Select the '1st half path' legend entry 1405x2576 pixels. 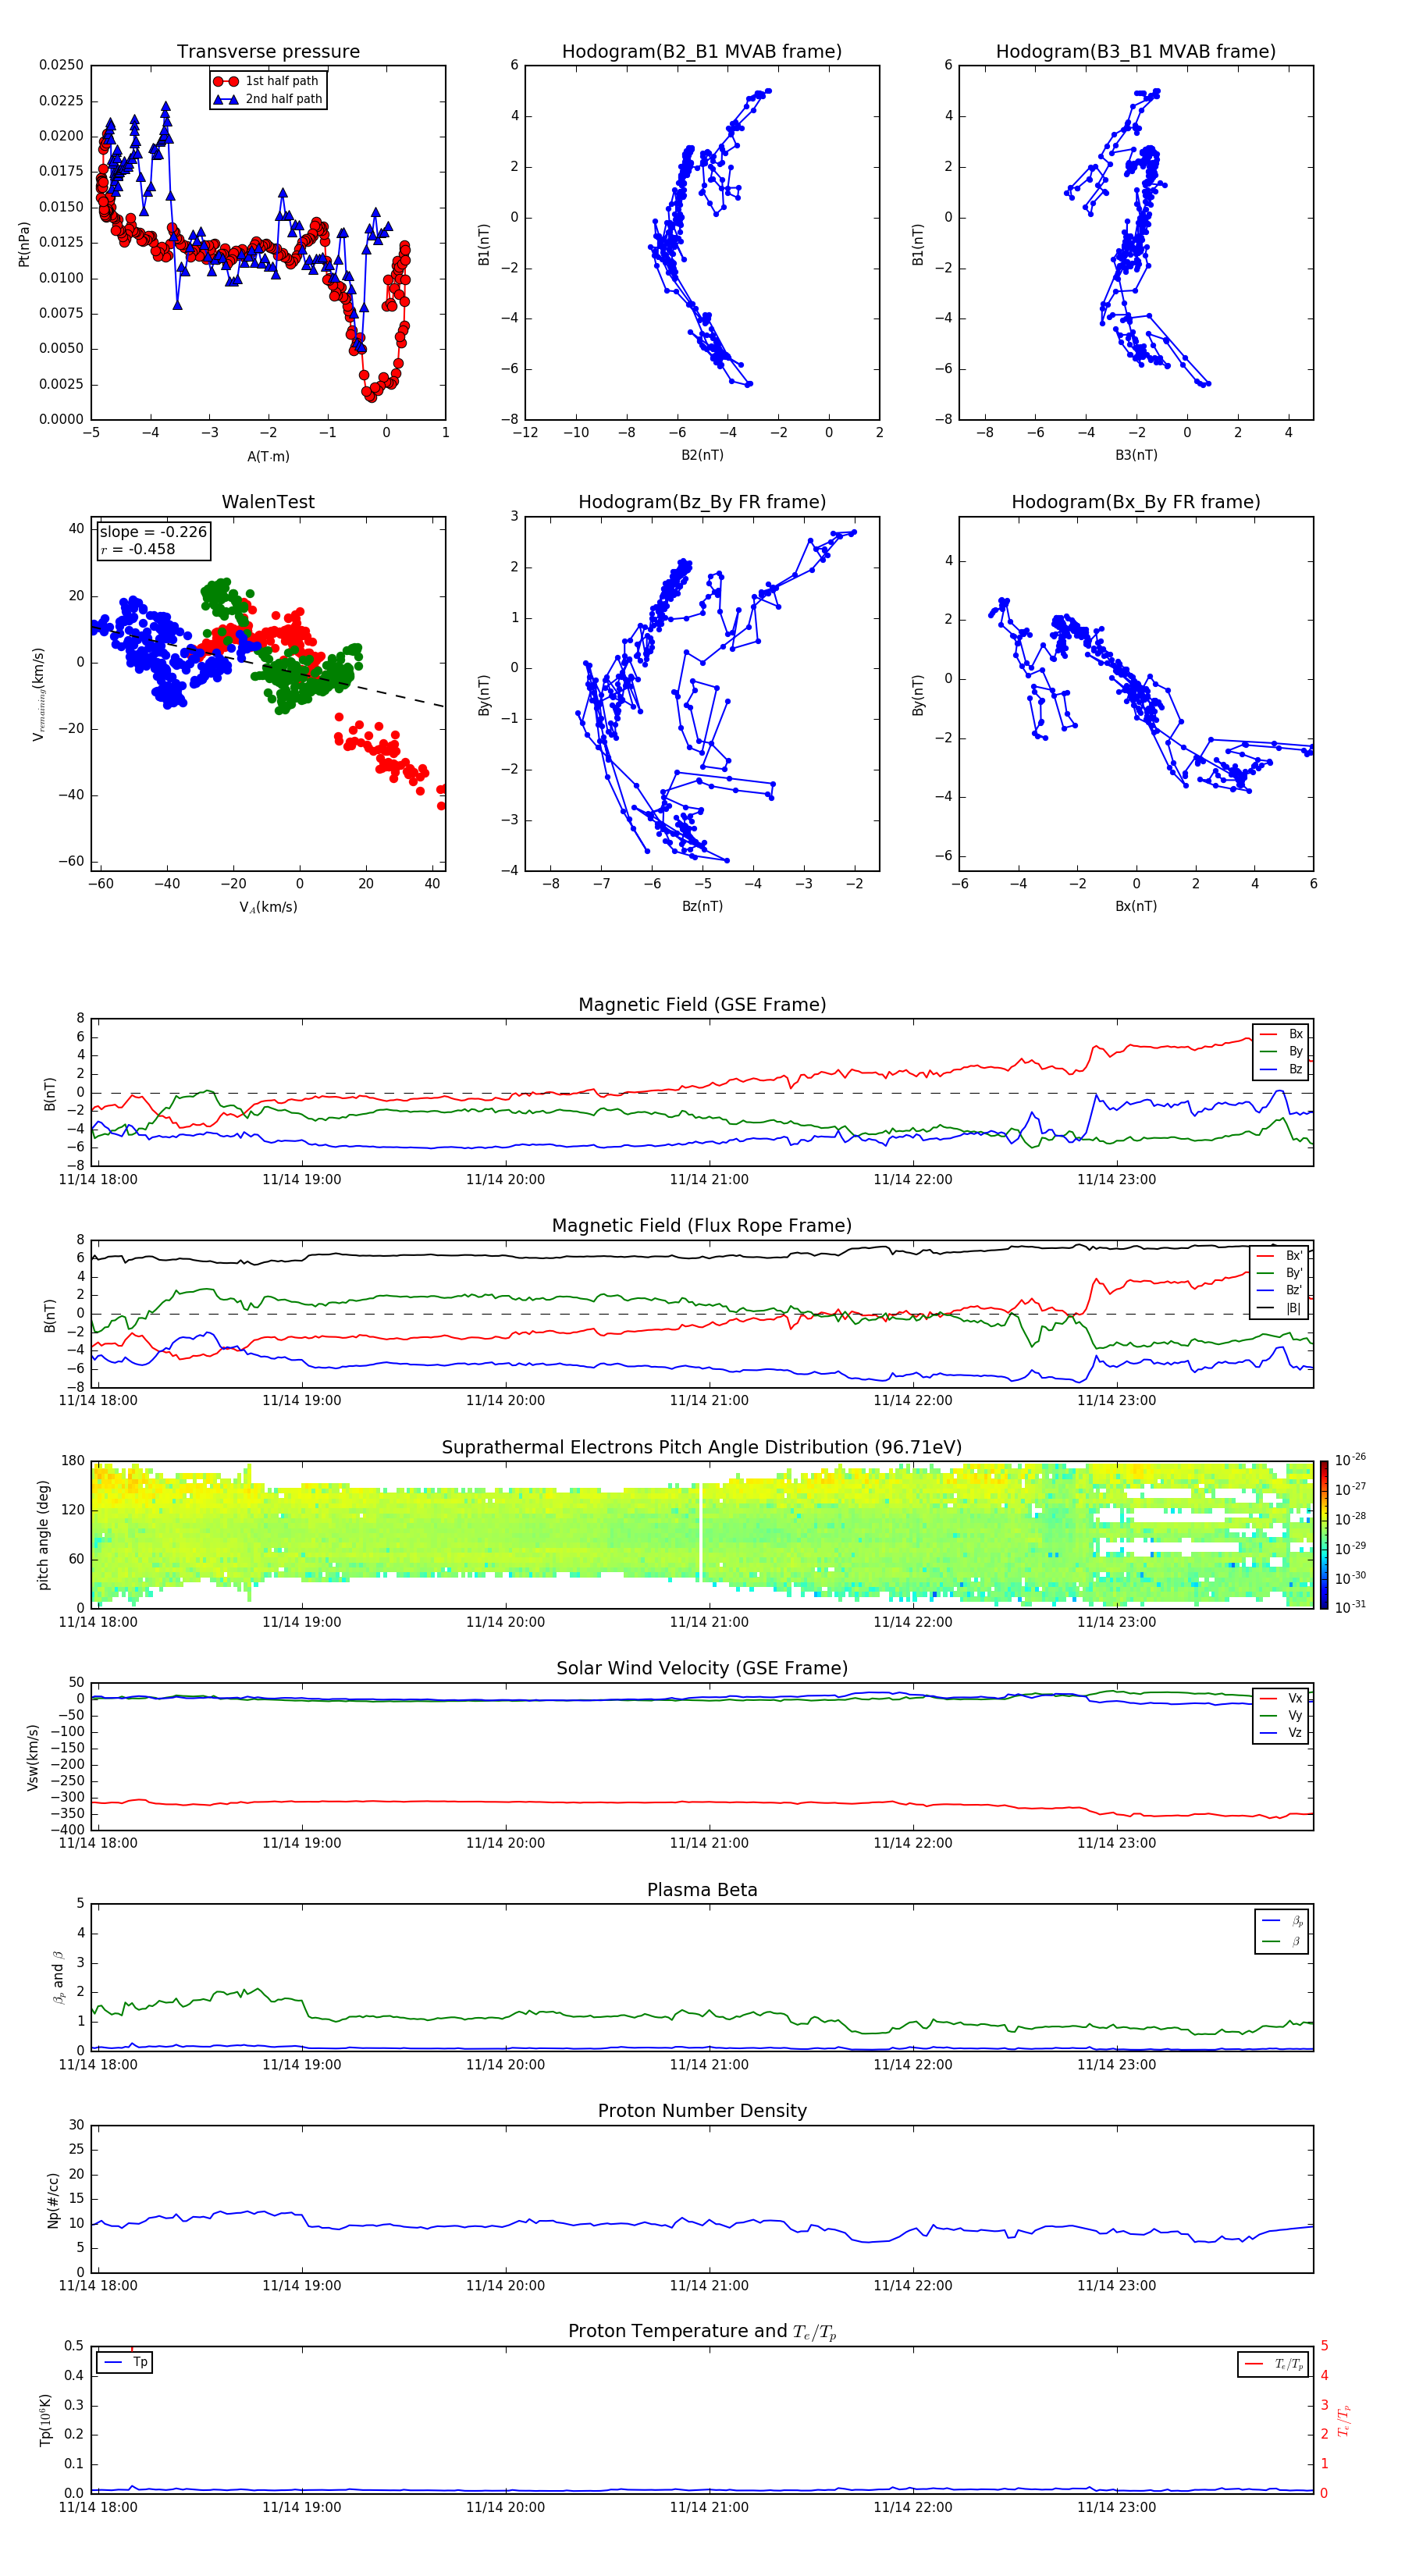click(266, 81)
